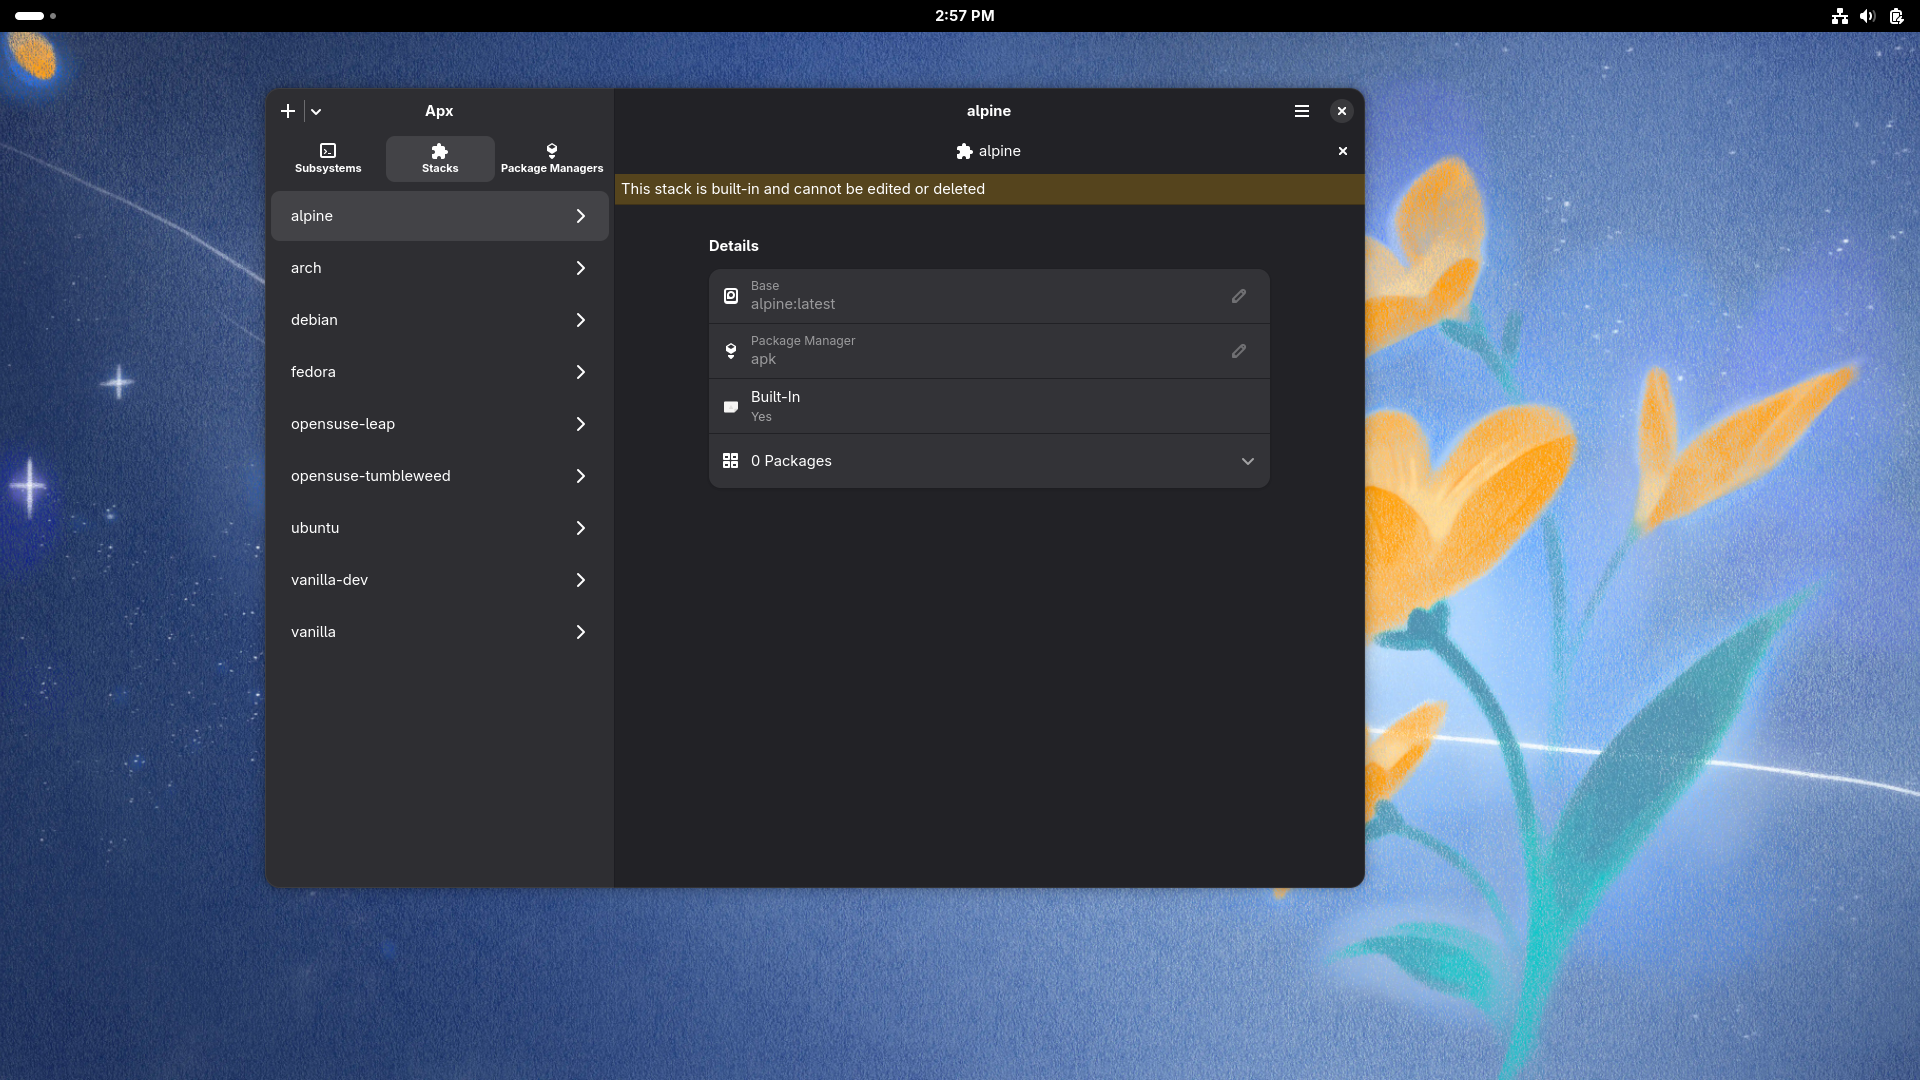1920x1080 pixels.
Task: Click chevron arrow on arch row
Action: [581, 268]
